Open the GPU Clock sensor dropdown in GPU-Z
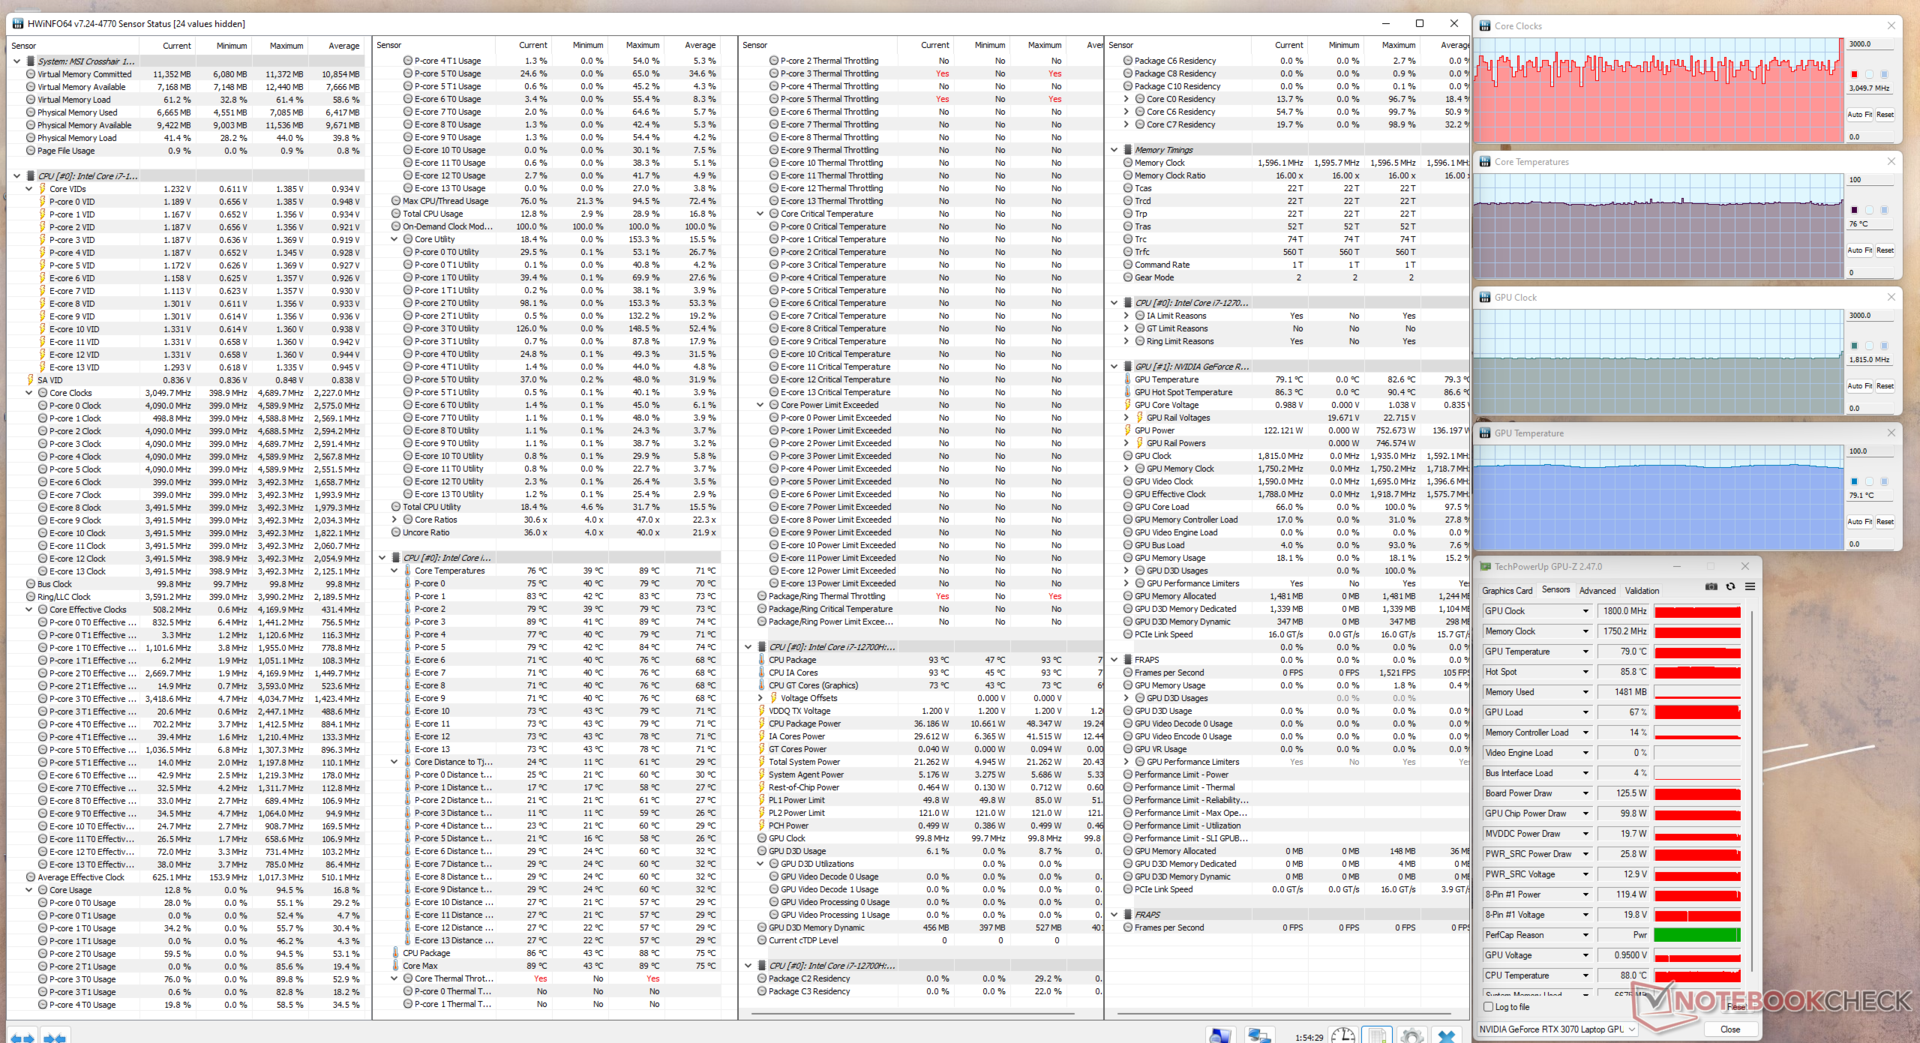The height and width of the screenshot is (1043, 1920). pos(1585,611)
